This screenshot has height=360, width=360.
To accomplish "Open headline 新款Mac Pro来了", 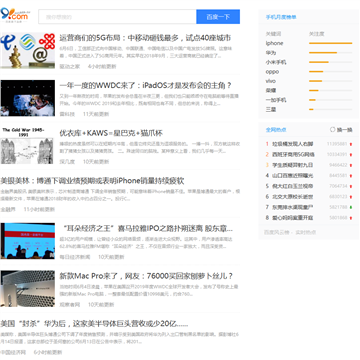I will point(146,276).
